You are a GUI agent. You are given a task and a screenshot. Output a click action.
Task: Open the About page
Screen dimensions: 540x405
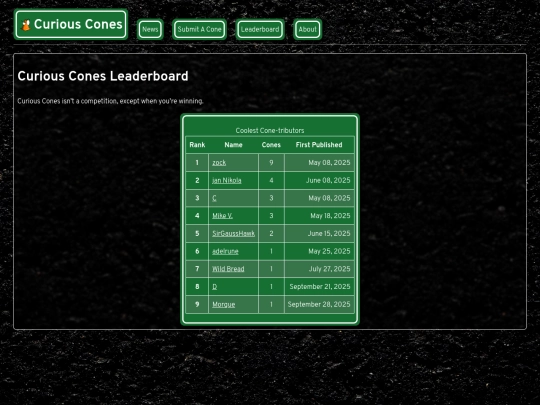(308, 30)
